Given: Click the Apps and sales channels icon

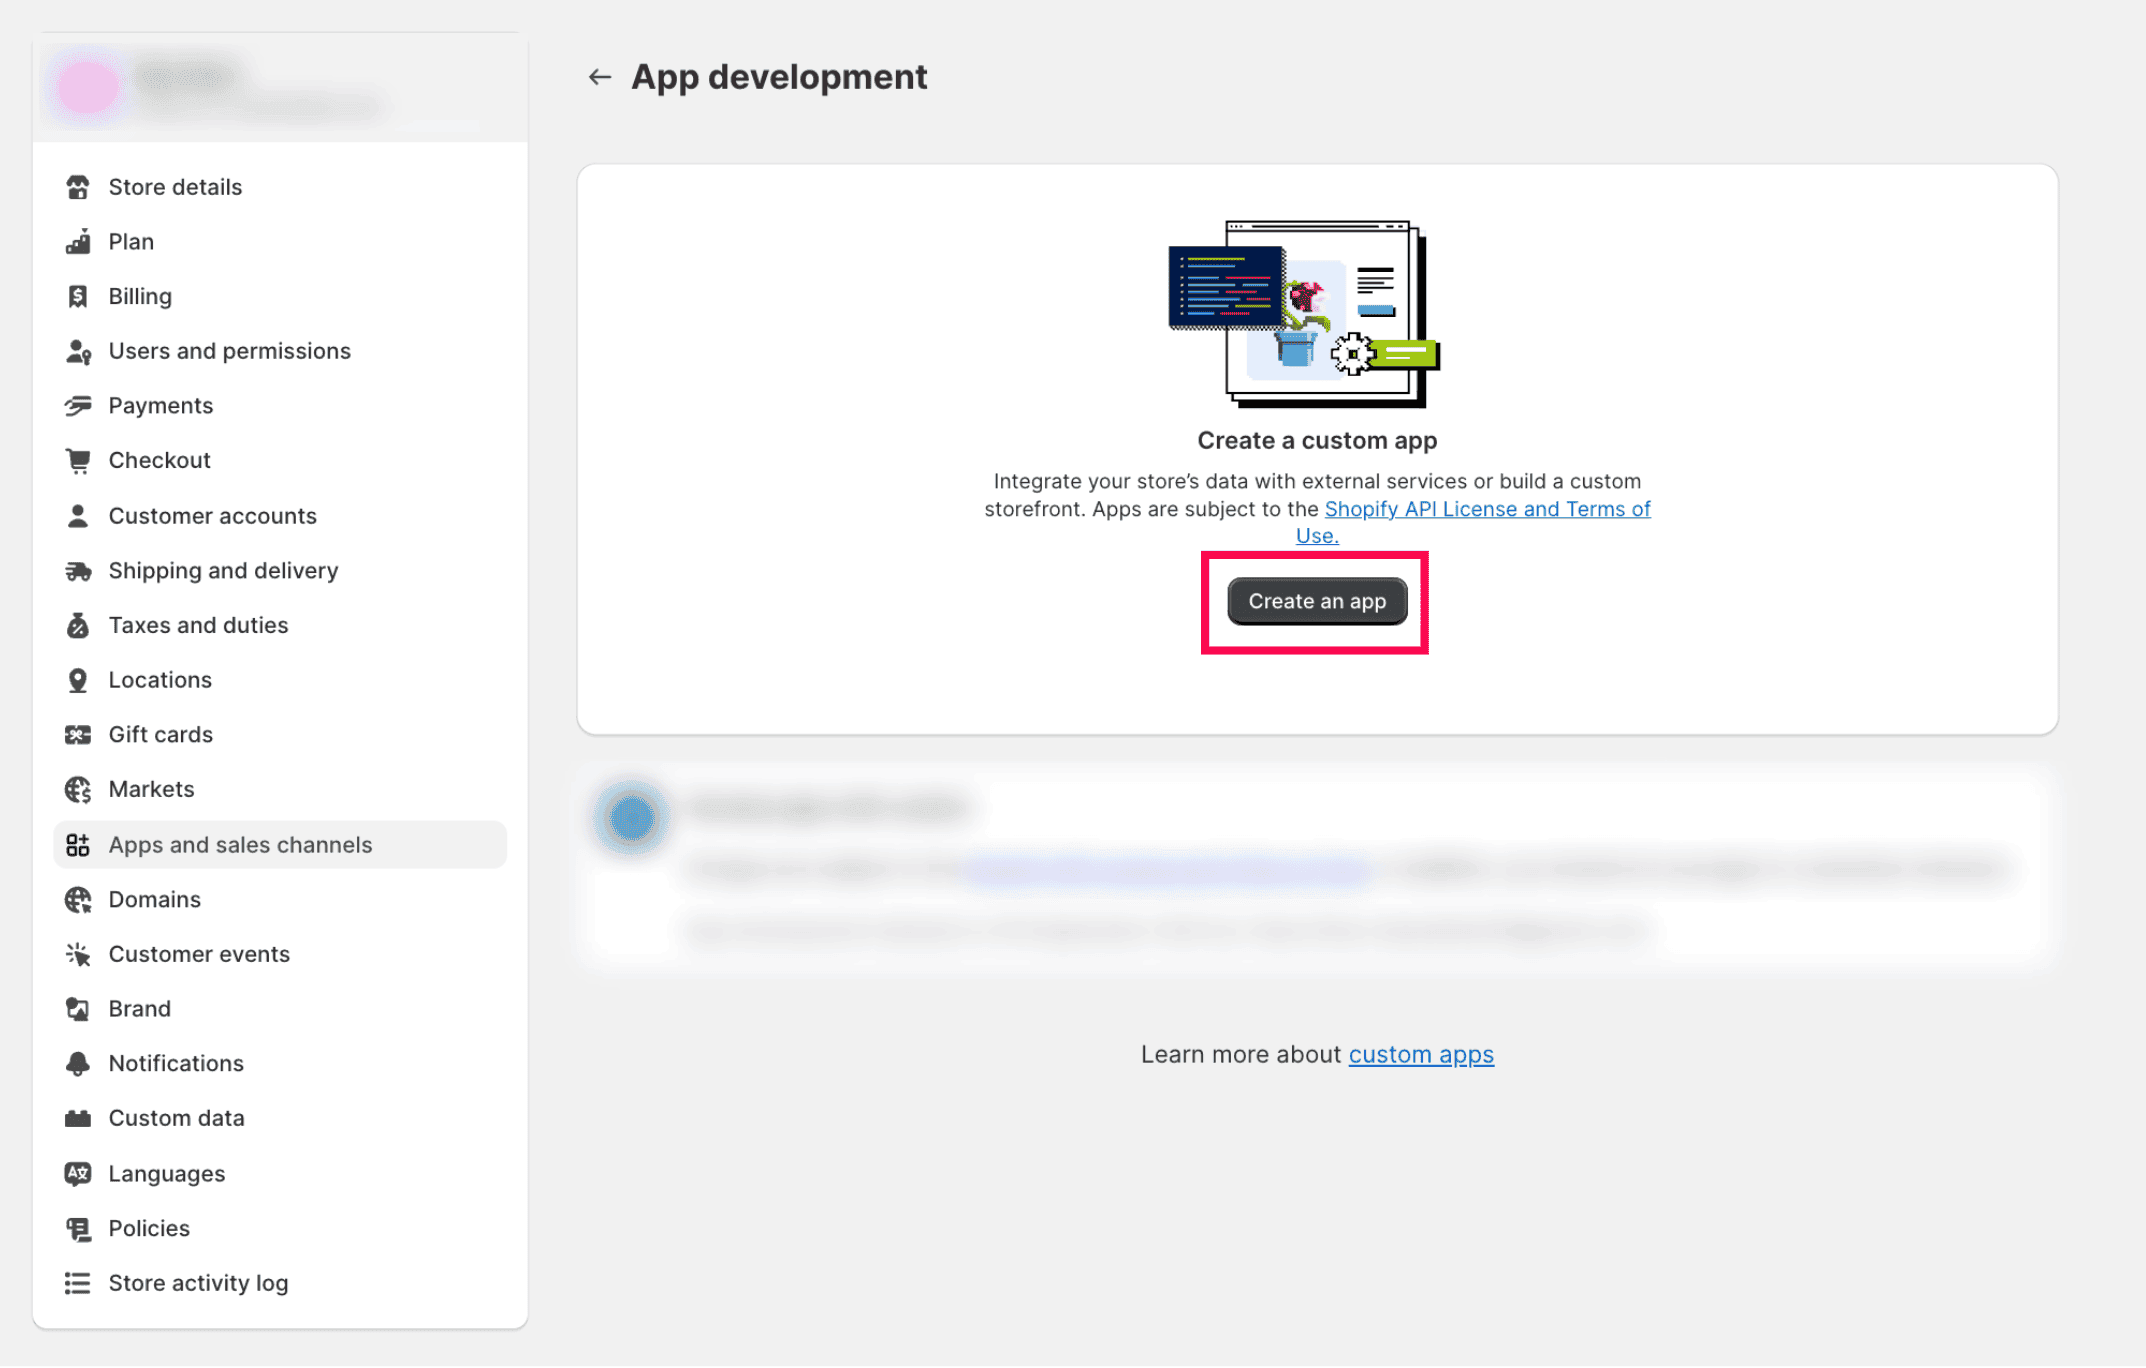Looking at the screenshot, I should 77,844.
